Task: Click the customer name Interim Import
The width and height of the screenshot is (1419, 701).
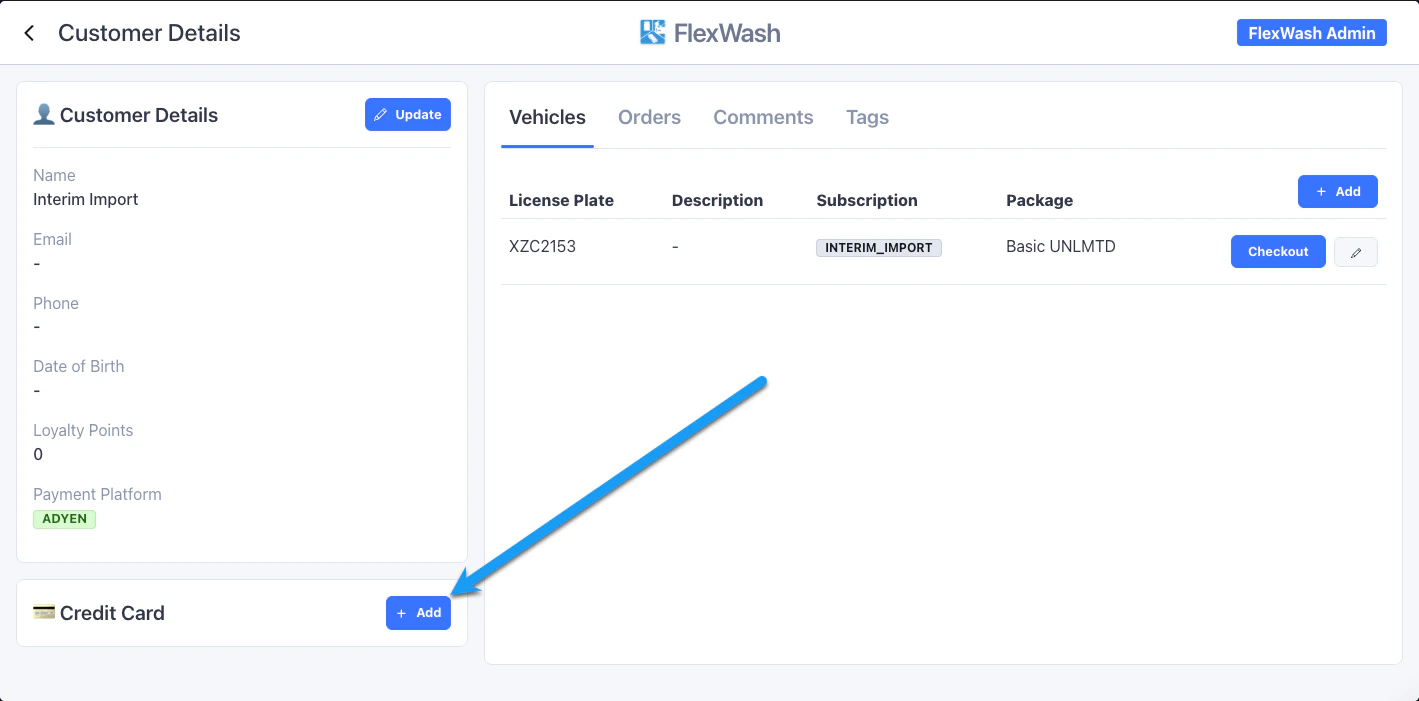Action: [86, 199]
